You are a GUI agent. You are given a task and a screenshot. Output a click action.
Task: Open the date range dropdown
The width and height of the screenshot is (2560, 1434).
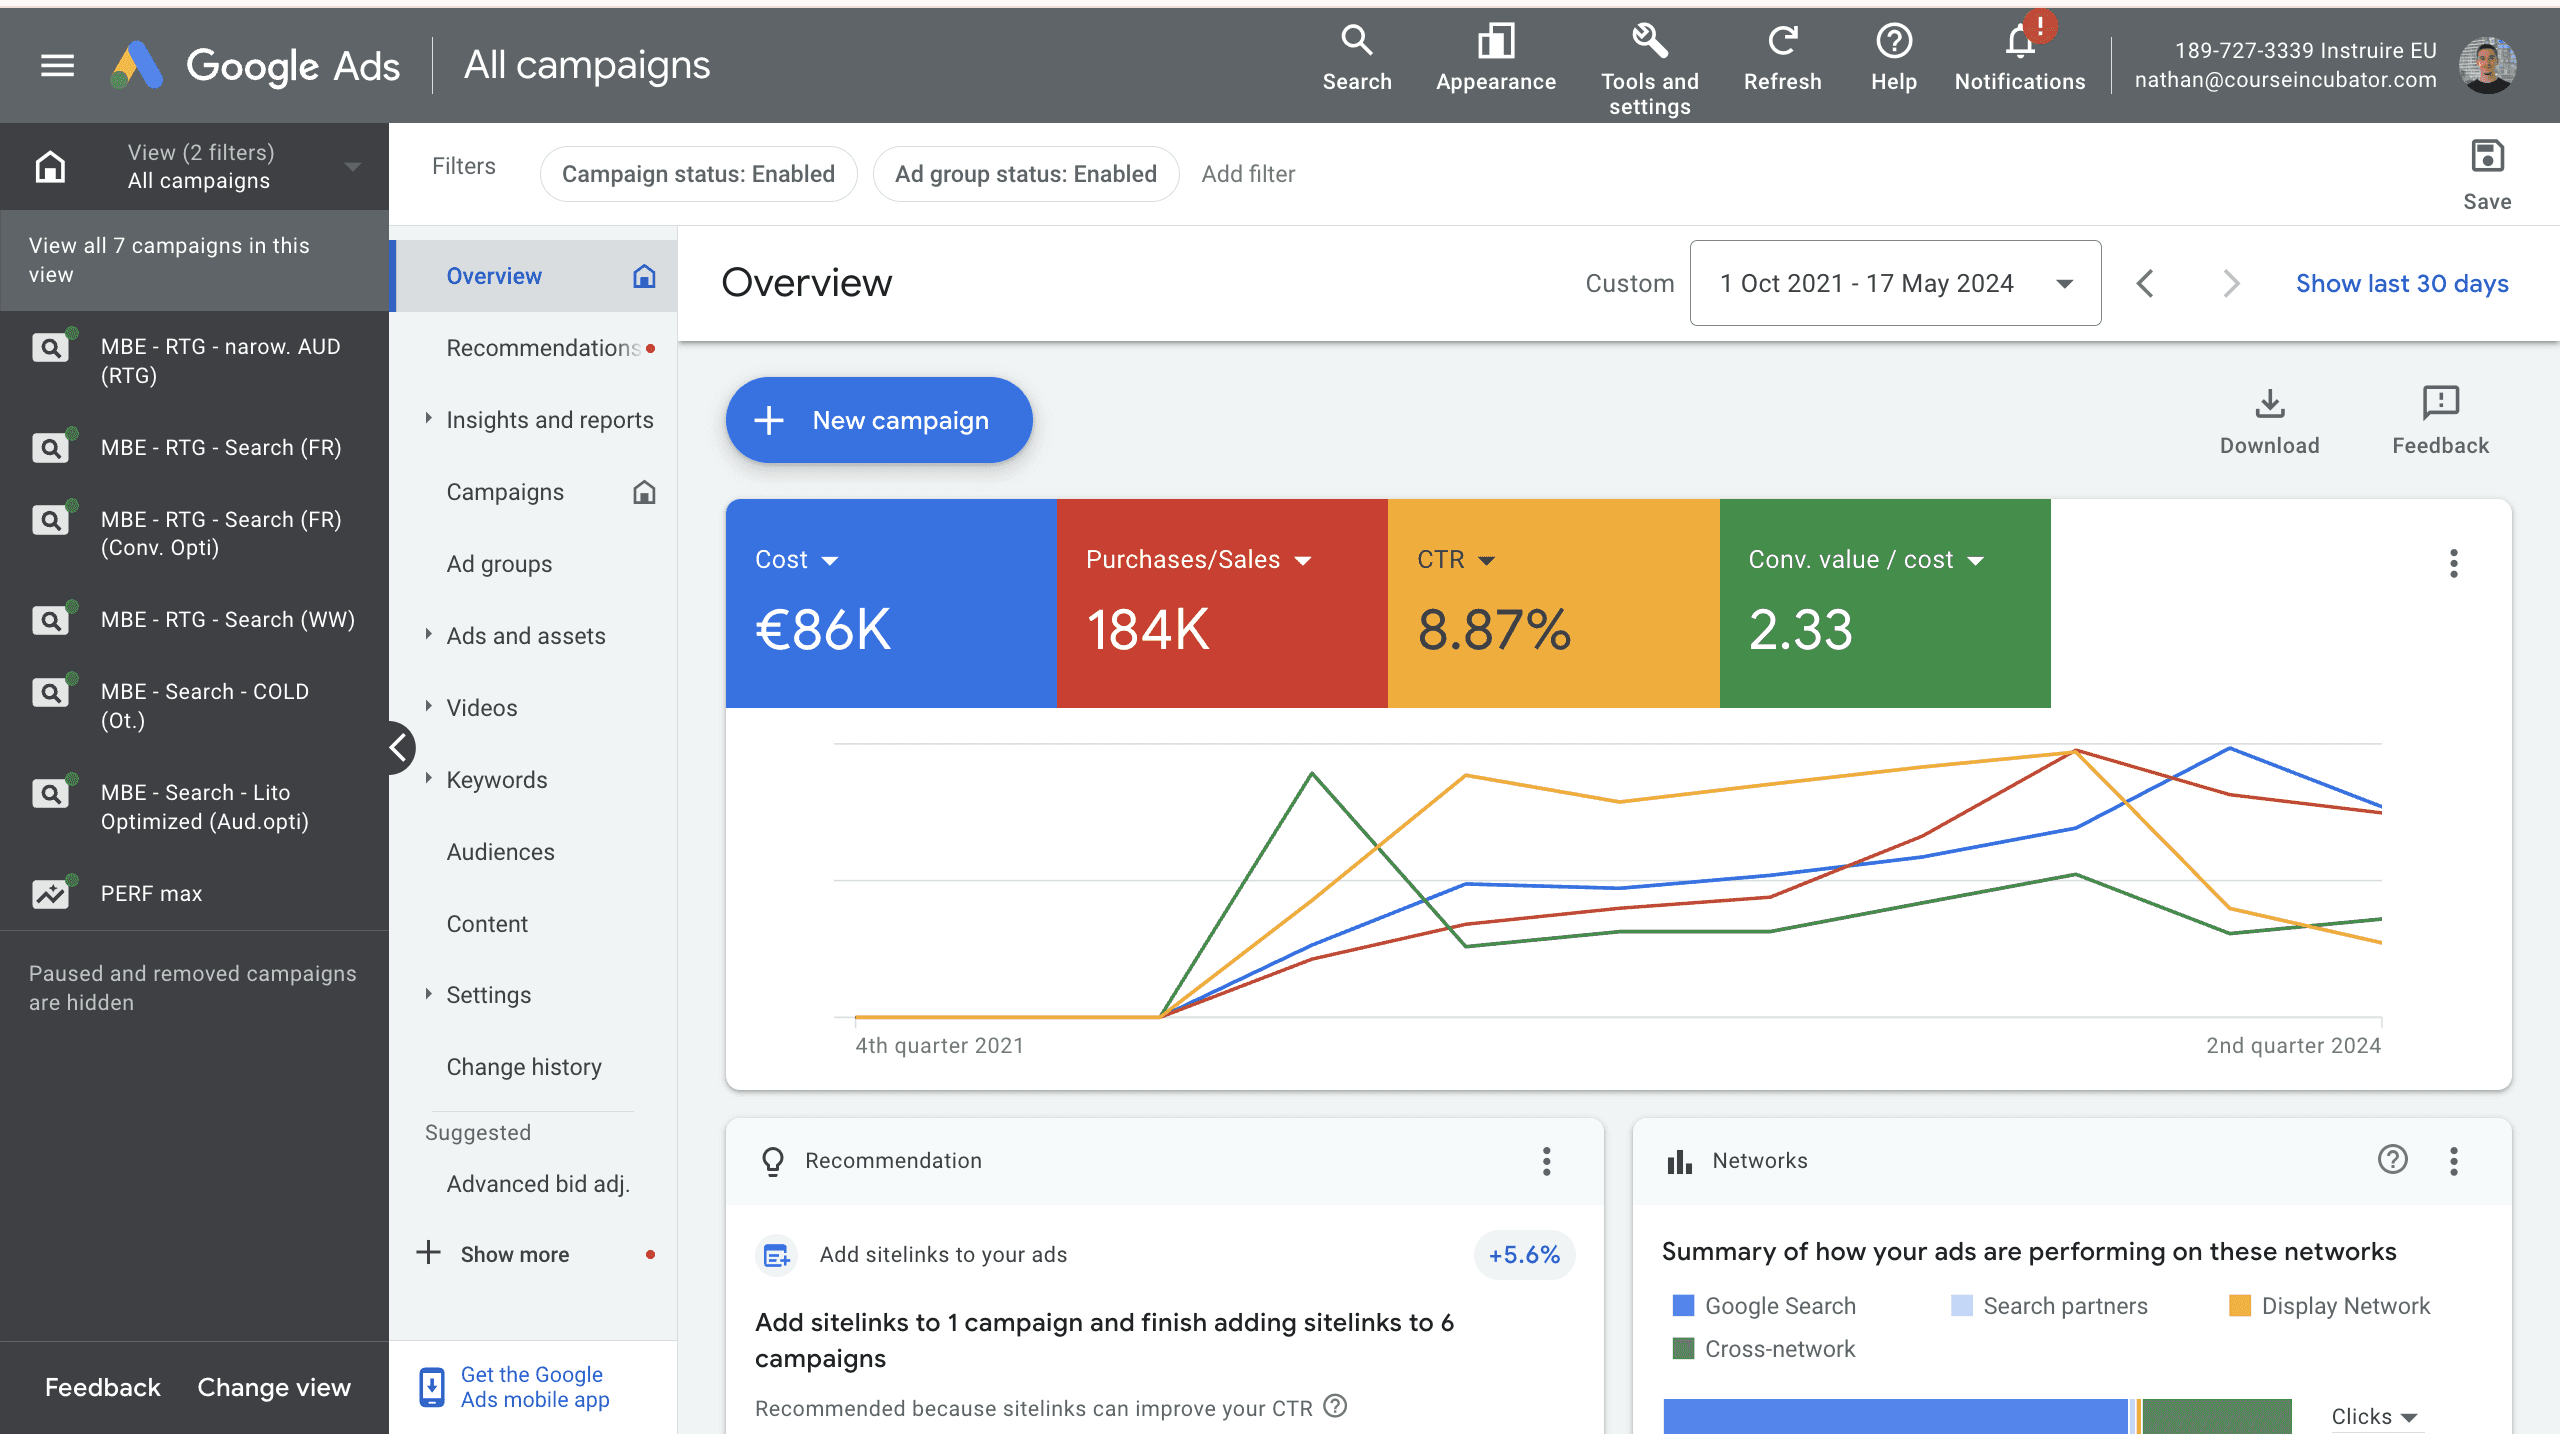click(1894, 283)
